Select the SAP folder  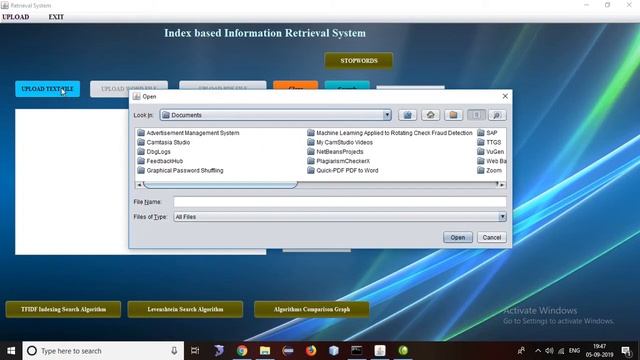click(x=487, y=133)
